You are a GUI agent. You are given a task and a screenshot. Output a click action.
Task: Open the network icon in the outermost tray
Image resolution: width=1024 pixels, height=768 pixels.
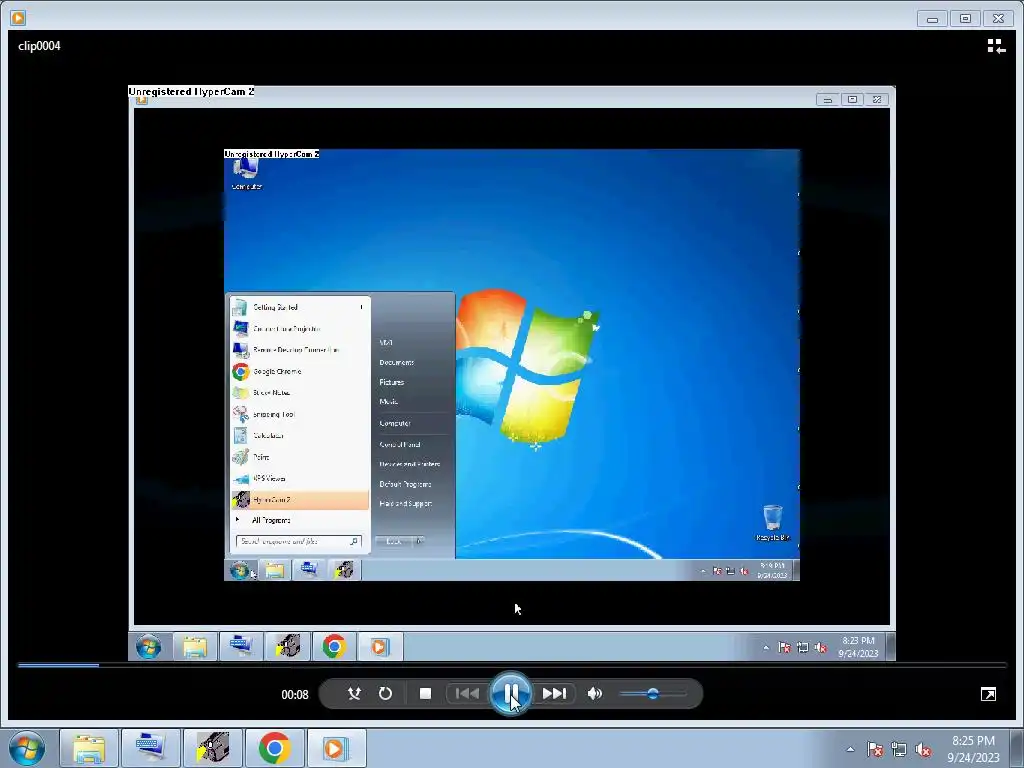click(899, 749)
